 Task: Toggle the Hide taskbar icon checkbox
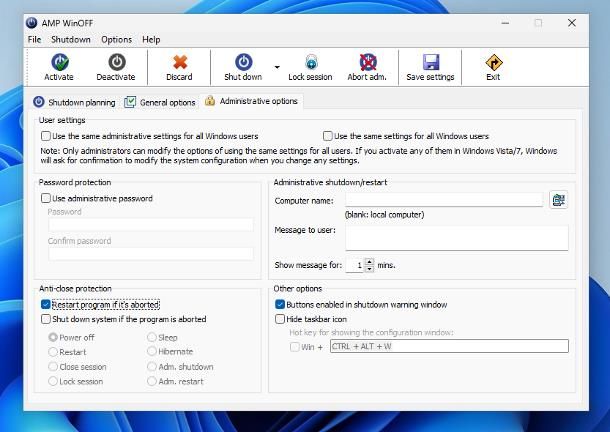tap(280, 319)
